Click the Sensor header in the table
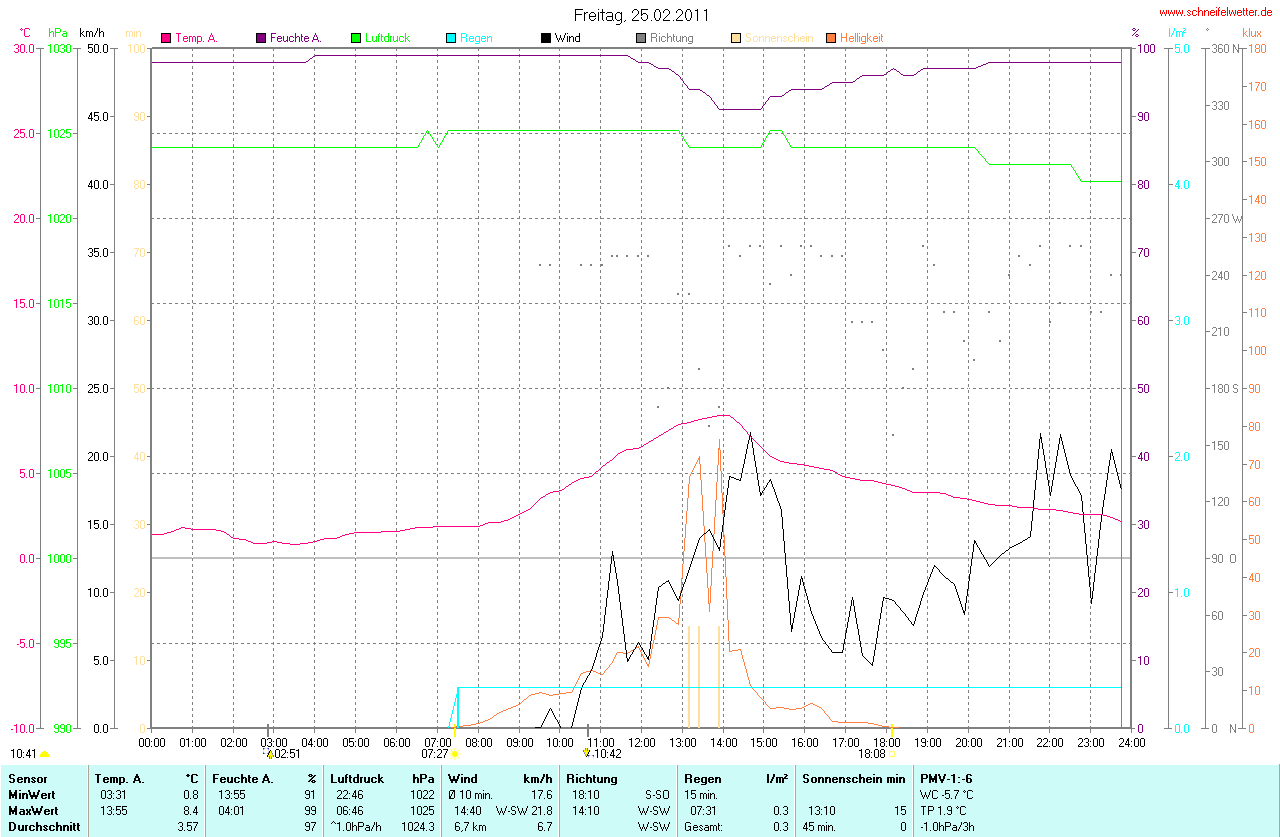Screen dimensions: 1280x837 (x=26, y=778)
